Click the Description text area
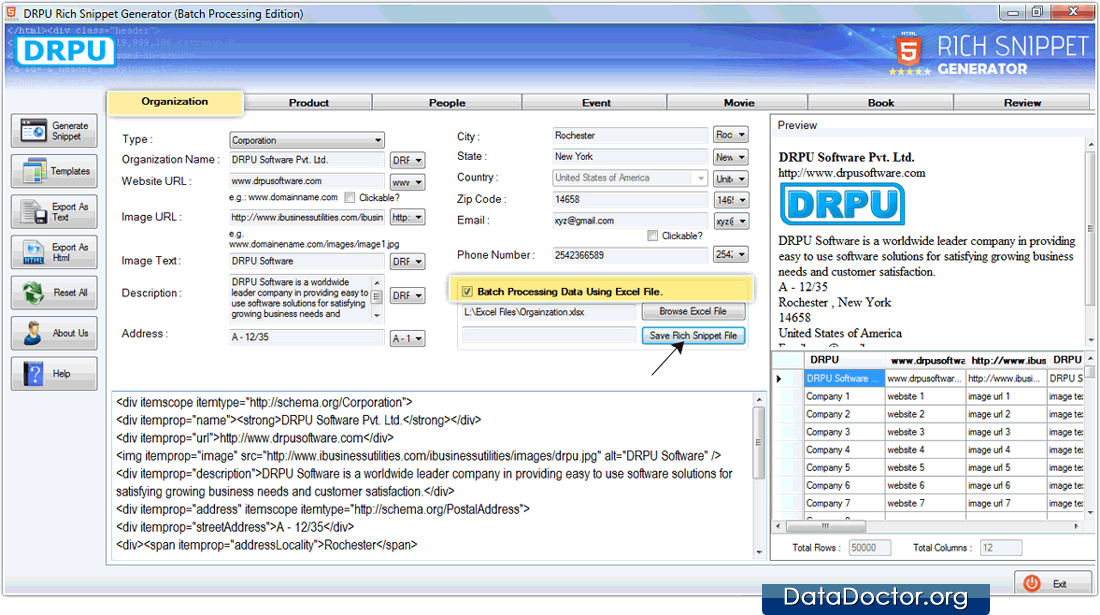1100x615 pixels. click(x=300, y=298)
